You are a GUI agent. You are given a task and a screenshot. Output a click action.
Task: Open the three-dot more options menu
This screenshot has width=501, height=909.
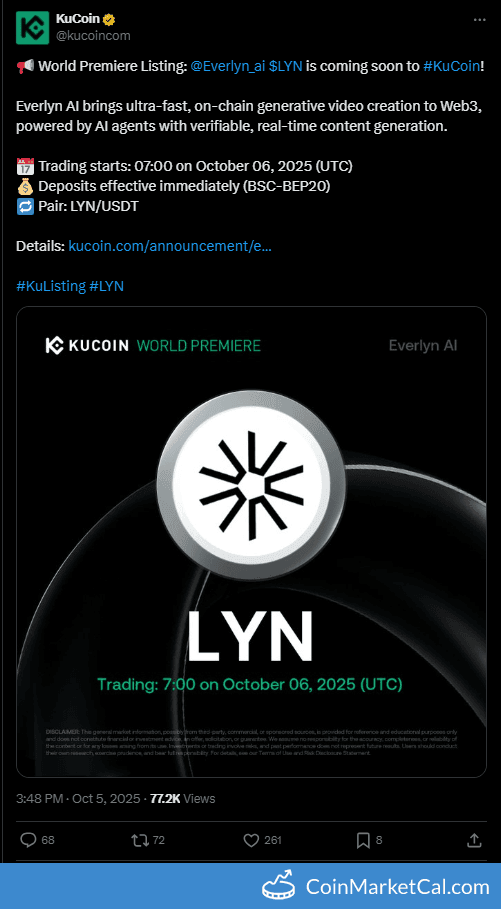tap(479, 20)
